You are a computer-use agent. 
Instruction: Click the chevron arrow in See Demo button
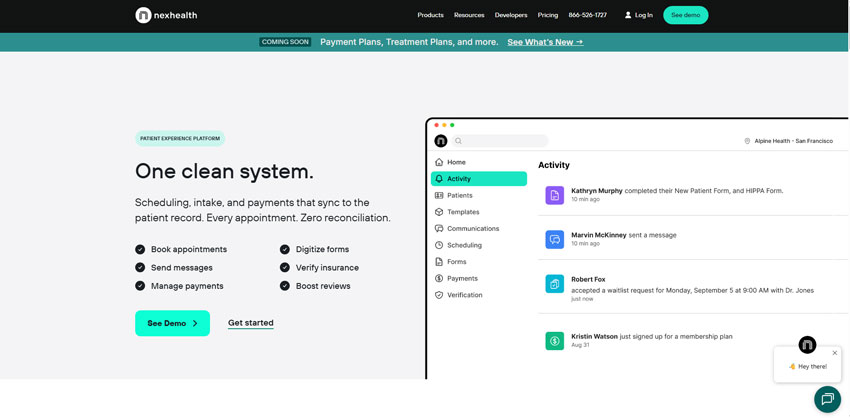tap(195, 323)
